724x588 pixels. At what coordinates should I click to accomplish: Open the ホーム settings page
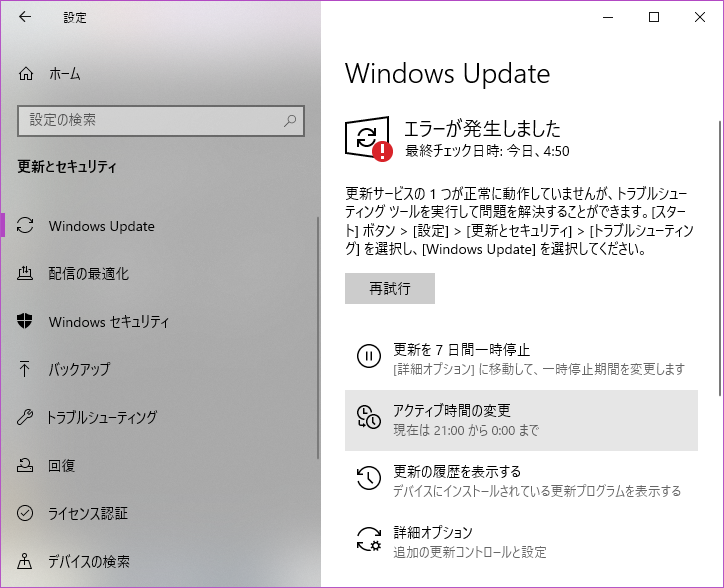click(x=160, y=73)
